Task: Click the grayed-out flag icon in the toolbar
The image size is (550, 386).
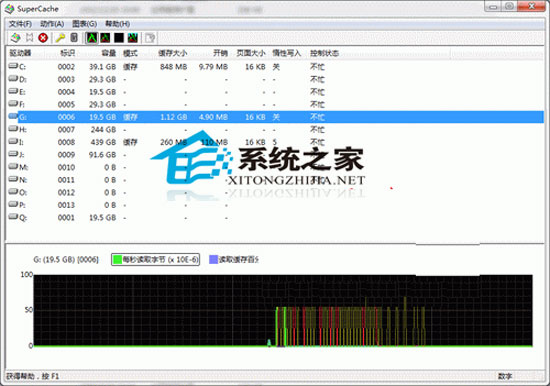Action: pos(30,38)
